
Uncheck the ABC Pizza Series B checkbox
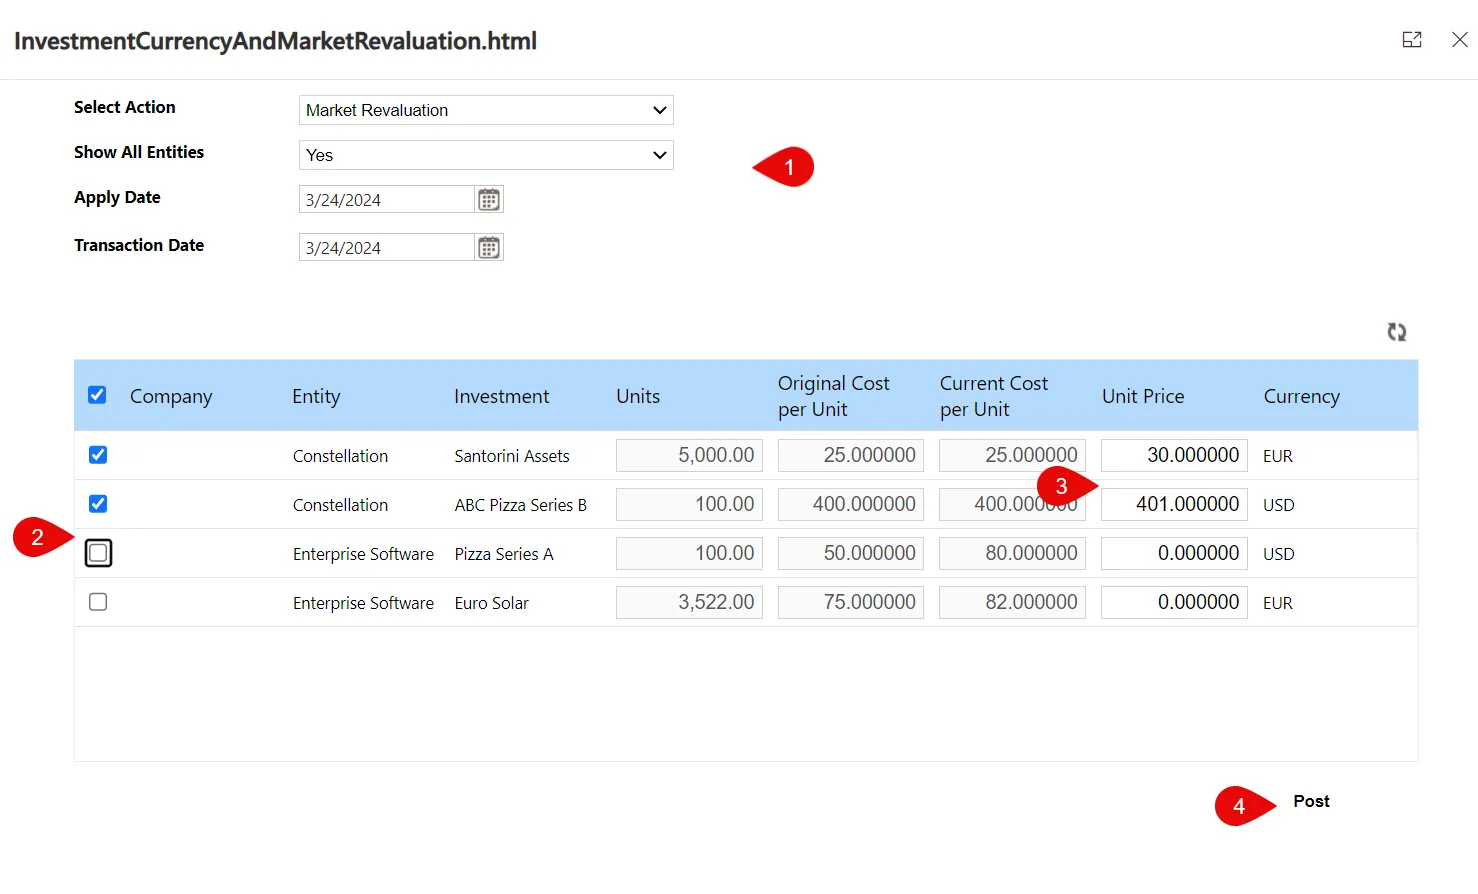pyautogui.click(x=98, y=504)
